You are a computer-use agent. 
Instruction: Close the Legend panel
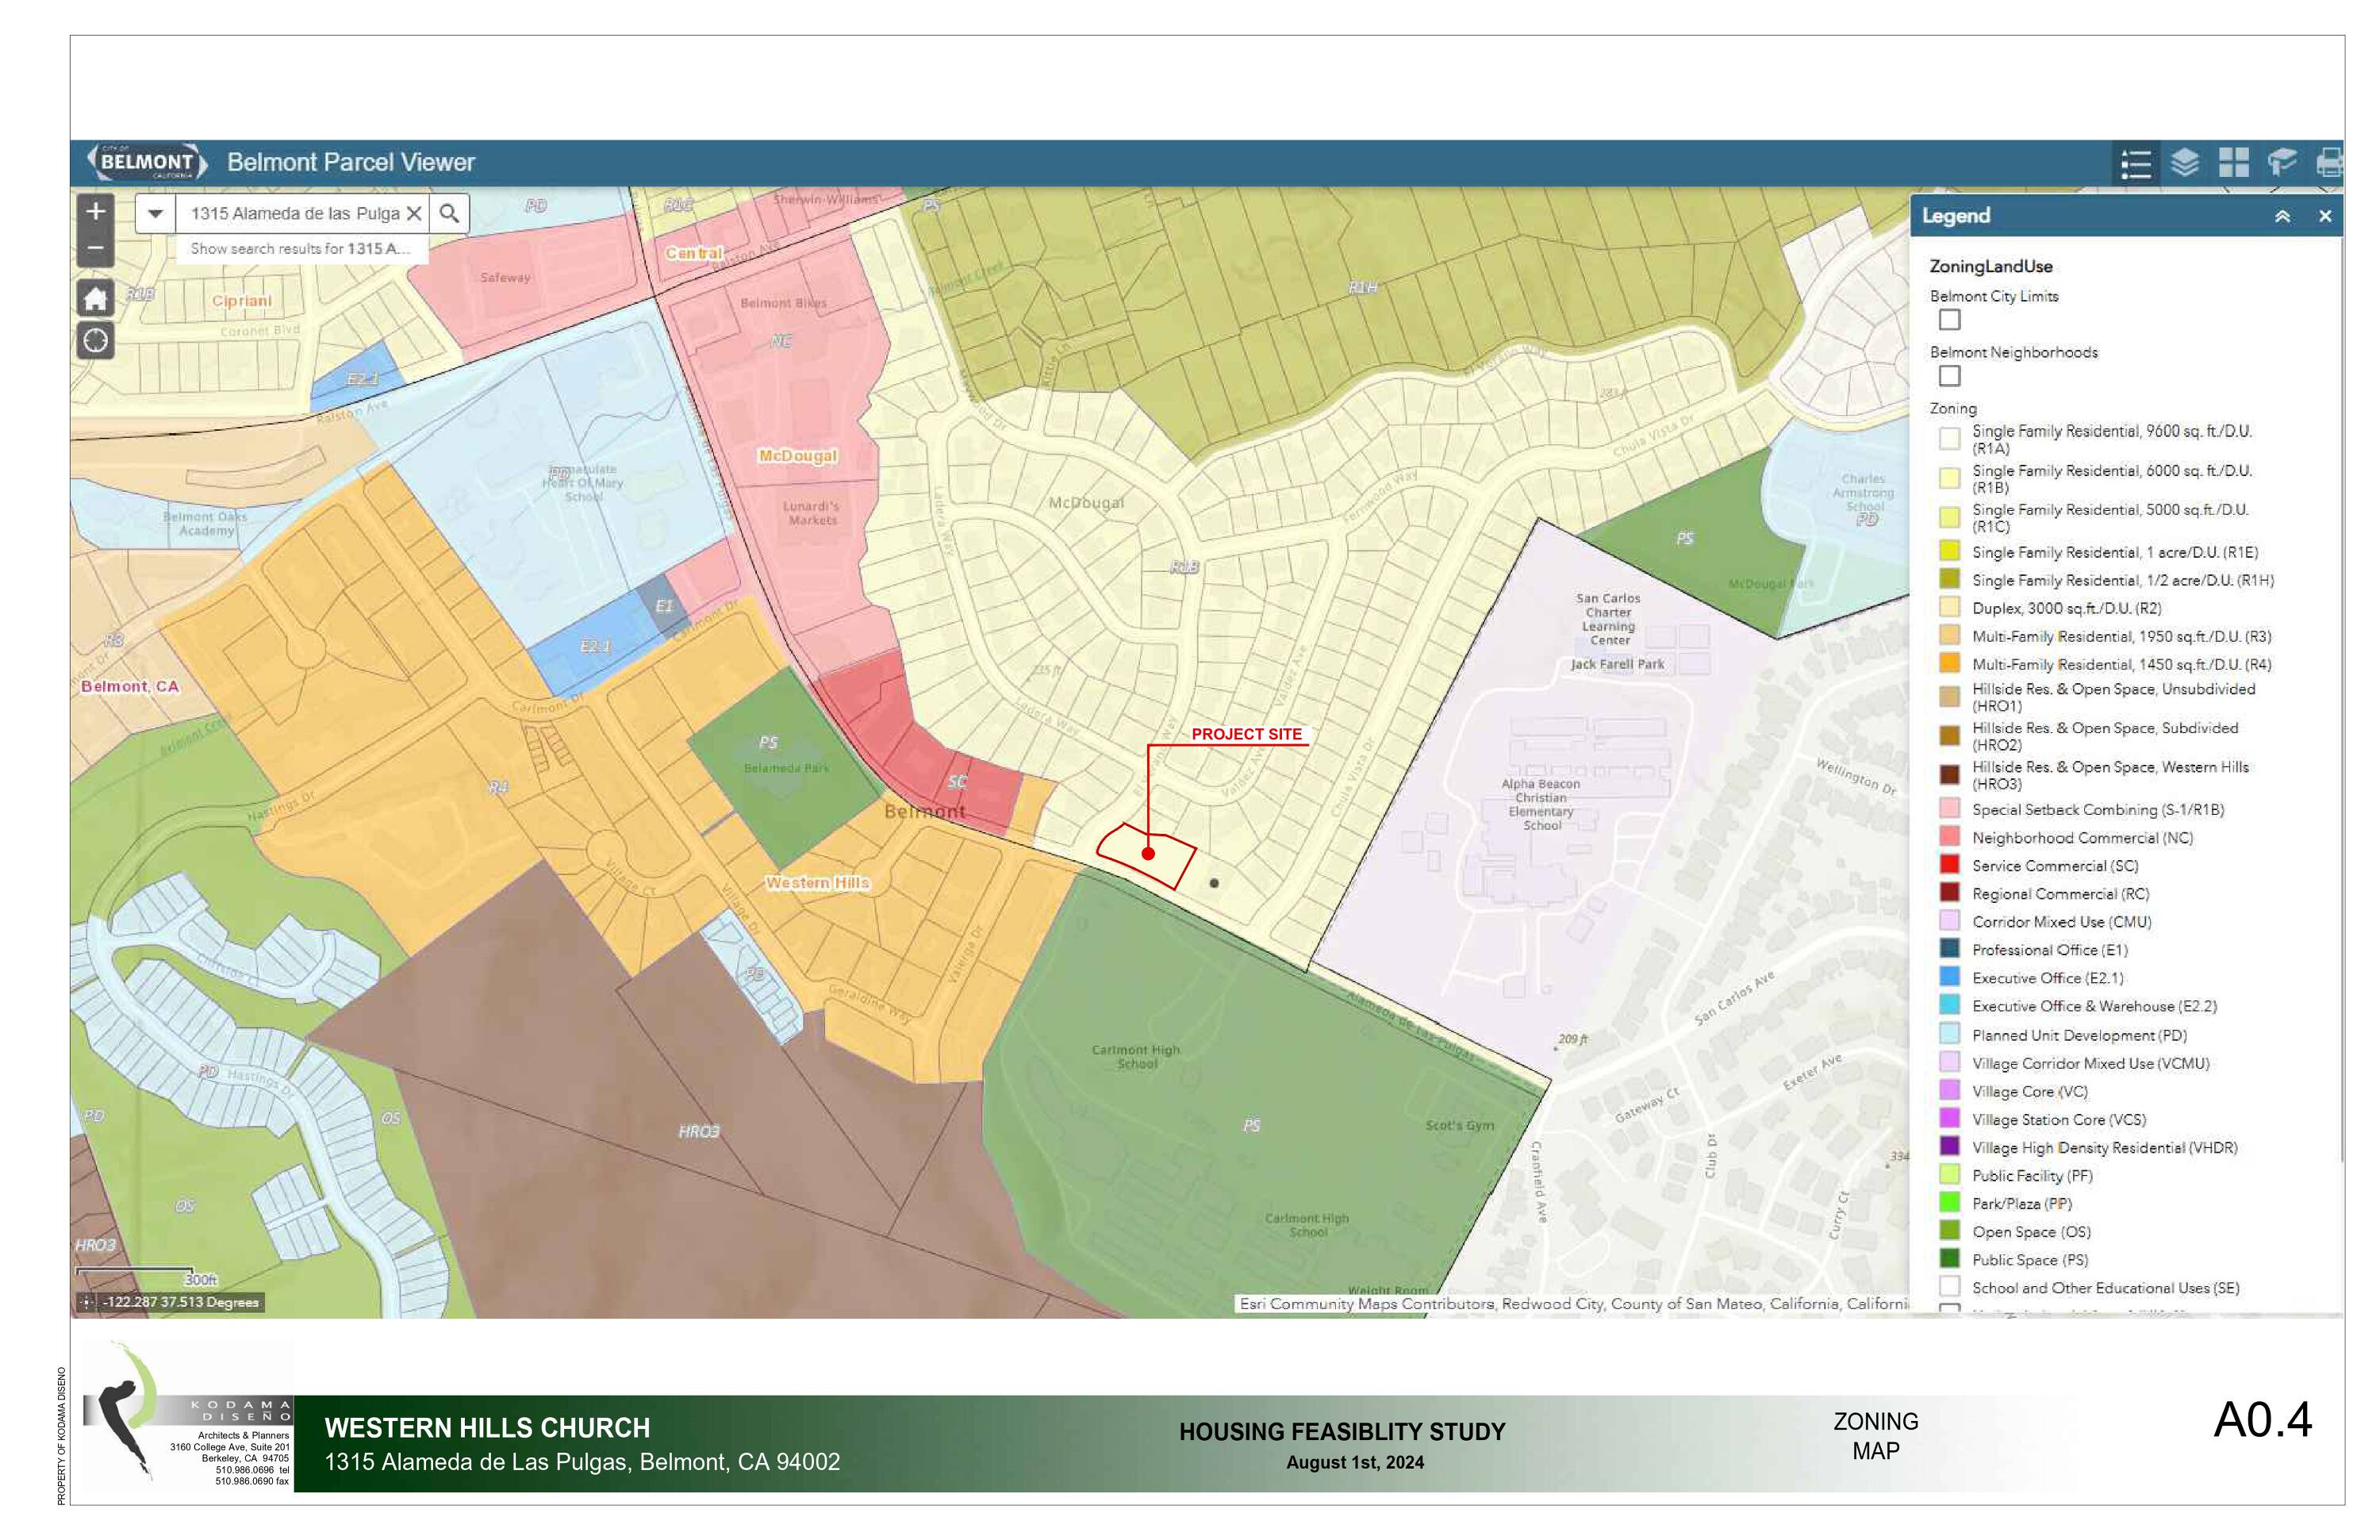(2325, 216)
